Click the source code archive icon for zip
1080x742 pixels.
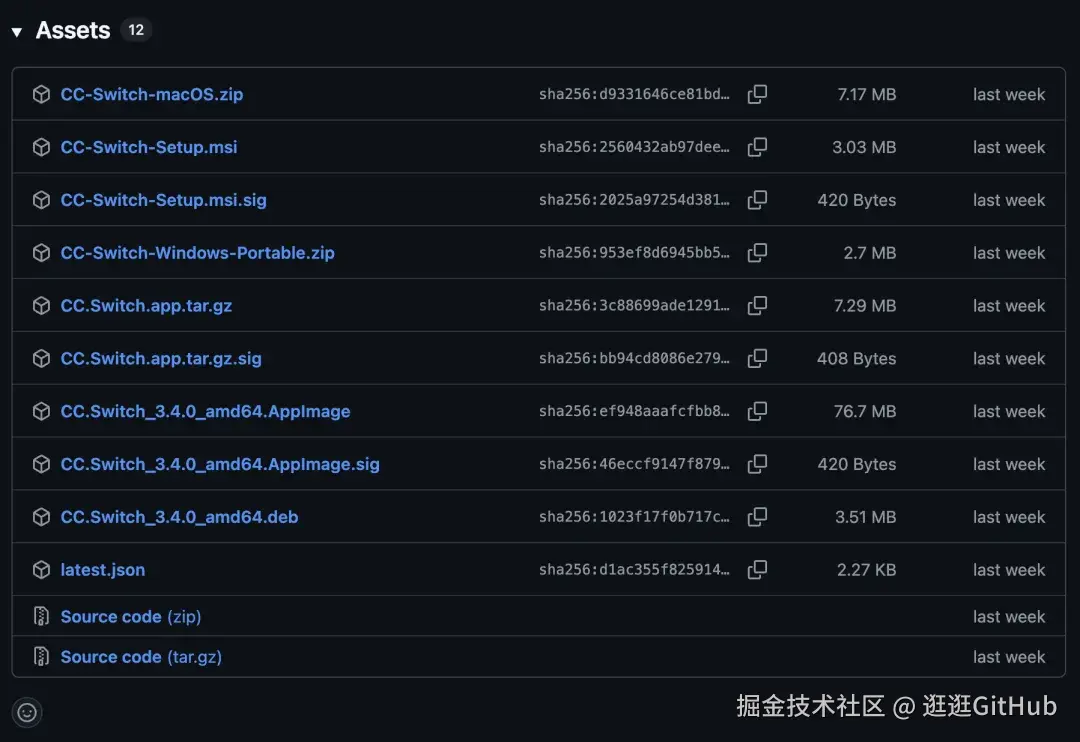click(41, 616)
